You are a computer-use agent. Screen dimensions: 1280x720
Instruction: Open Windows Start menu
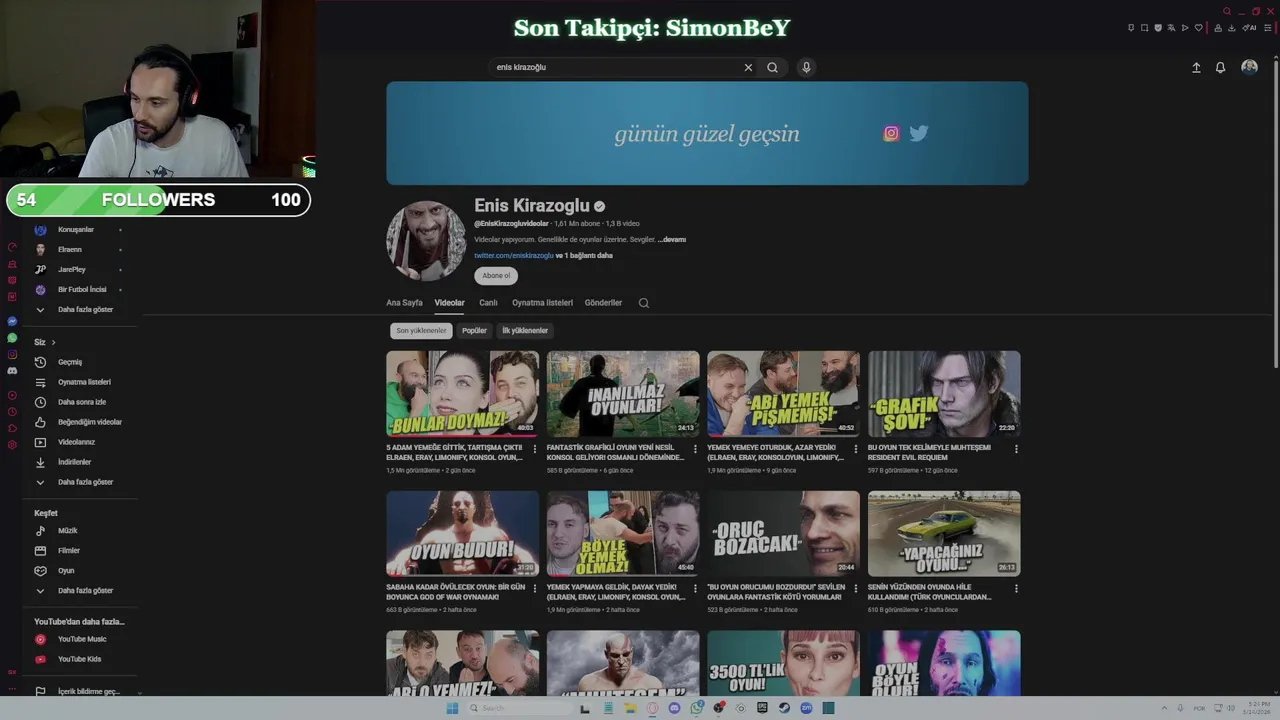[452, 708]
